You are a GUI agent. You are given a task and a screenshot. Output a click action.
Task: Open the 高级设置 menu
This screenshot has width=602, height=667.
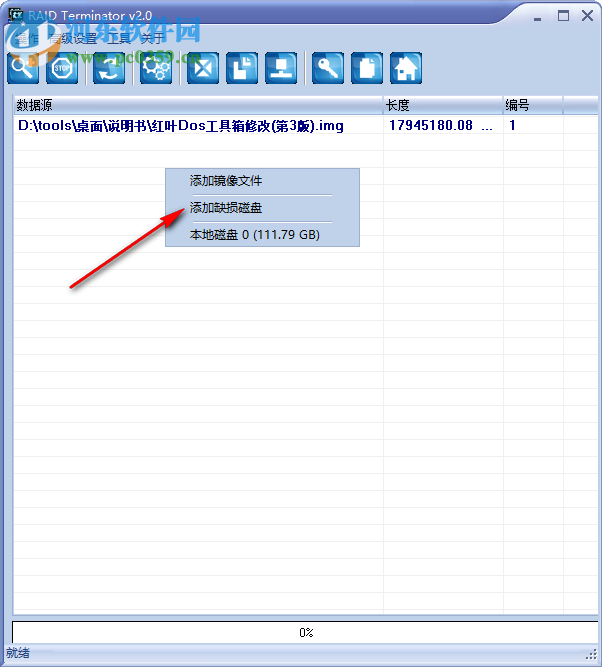click(x=73, y=39)
